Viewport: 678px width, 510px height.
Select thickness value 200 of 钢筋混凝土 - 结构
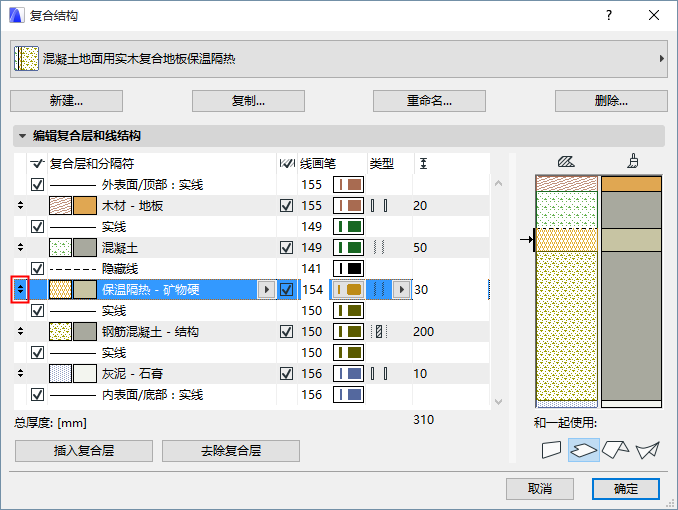point(423,332)
